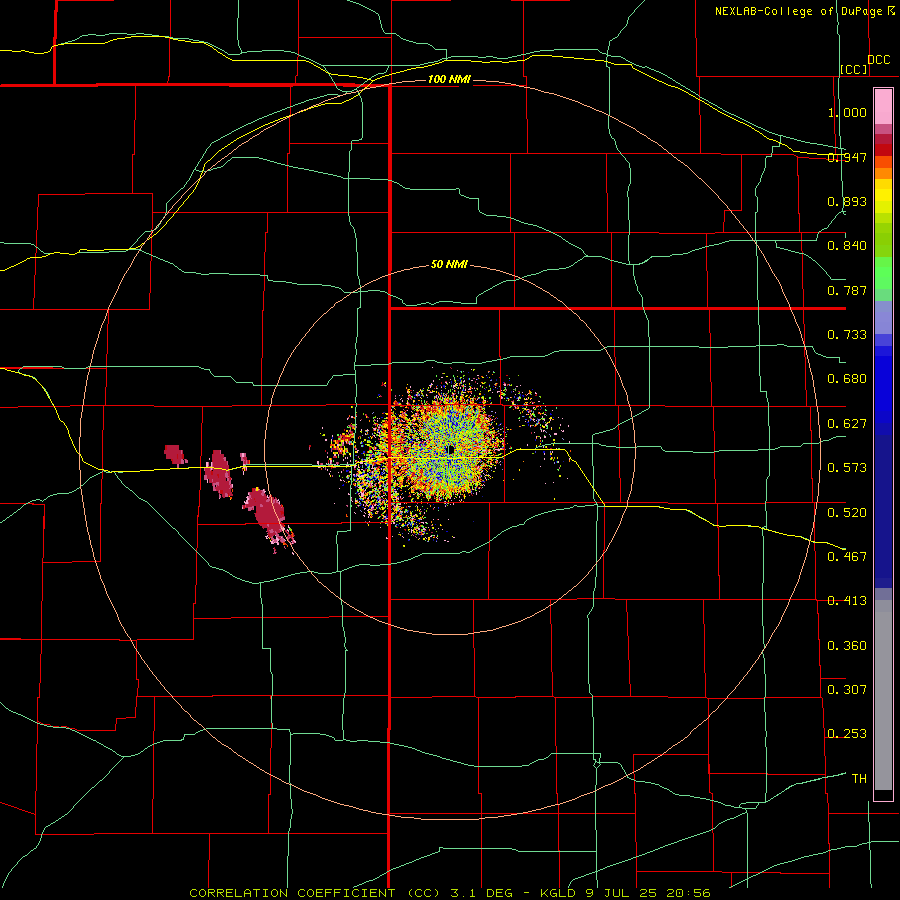Click the largest crimson storm cell southwest of the radar
This screenshot has height=900, width=900.
tap(267, 513)
